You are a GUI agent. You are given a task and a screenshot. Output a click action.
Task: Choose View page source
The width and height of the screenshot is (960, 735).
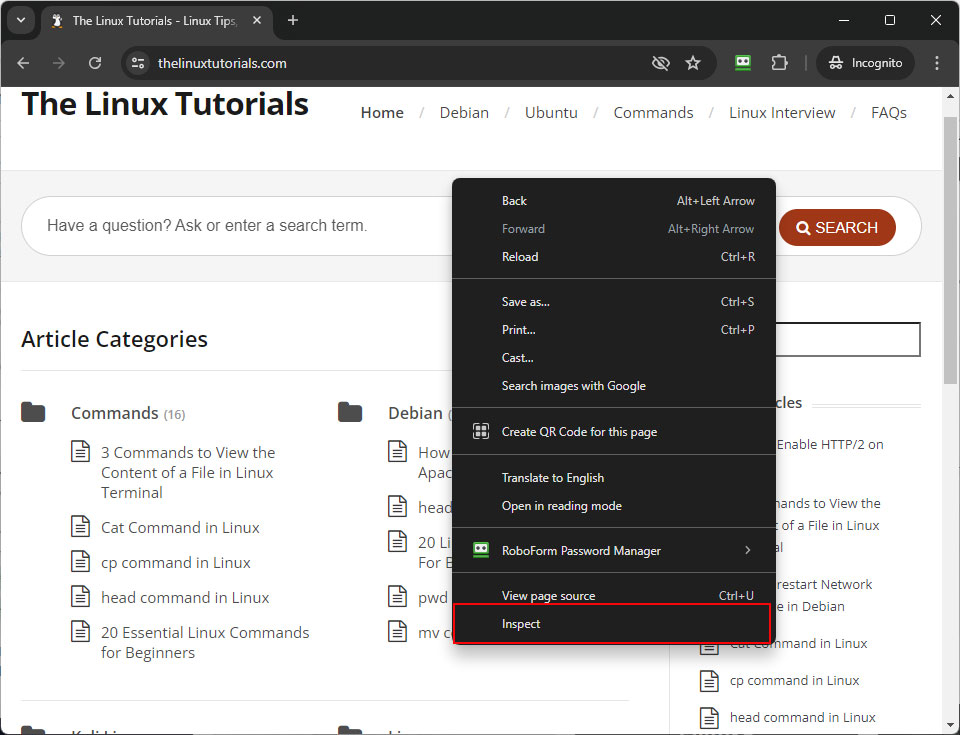pos(614,595)
